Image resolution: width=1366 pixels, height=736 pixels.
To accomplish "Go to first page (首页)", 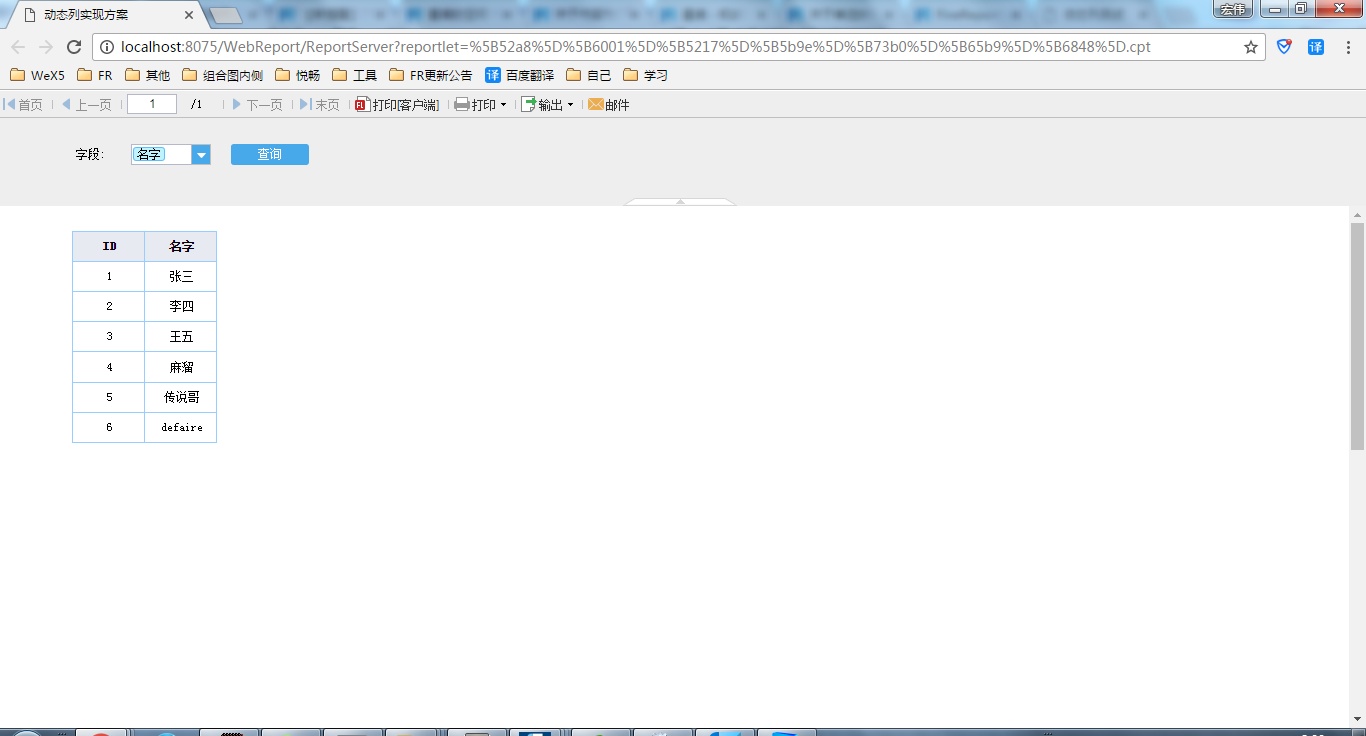I will coord(23,104).
